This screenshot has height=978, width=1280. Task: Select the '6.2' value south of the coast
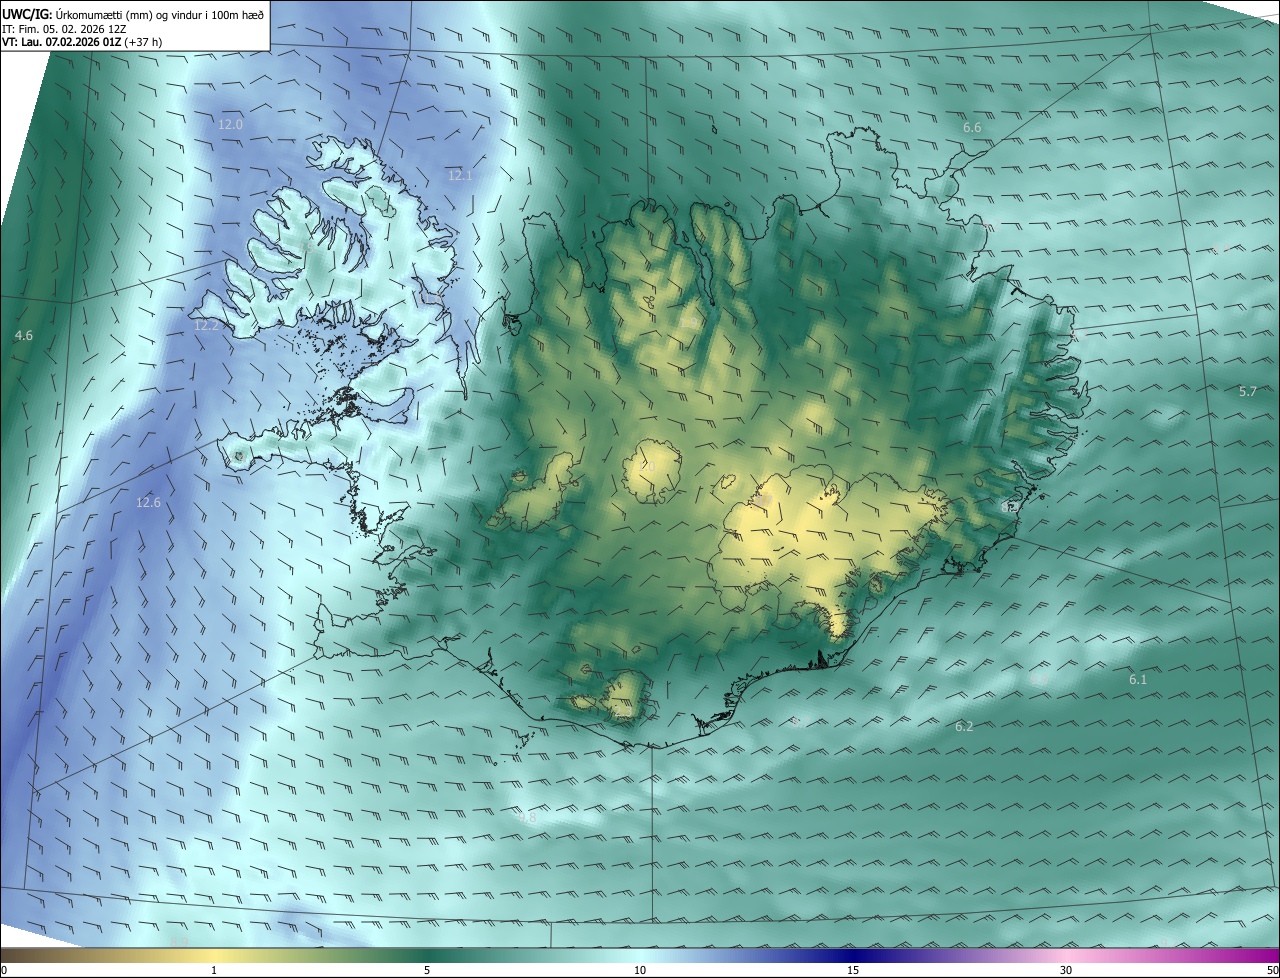tap(964, 727)
